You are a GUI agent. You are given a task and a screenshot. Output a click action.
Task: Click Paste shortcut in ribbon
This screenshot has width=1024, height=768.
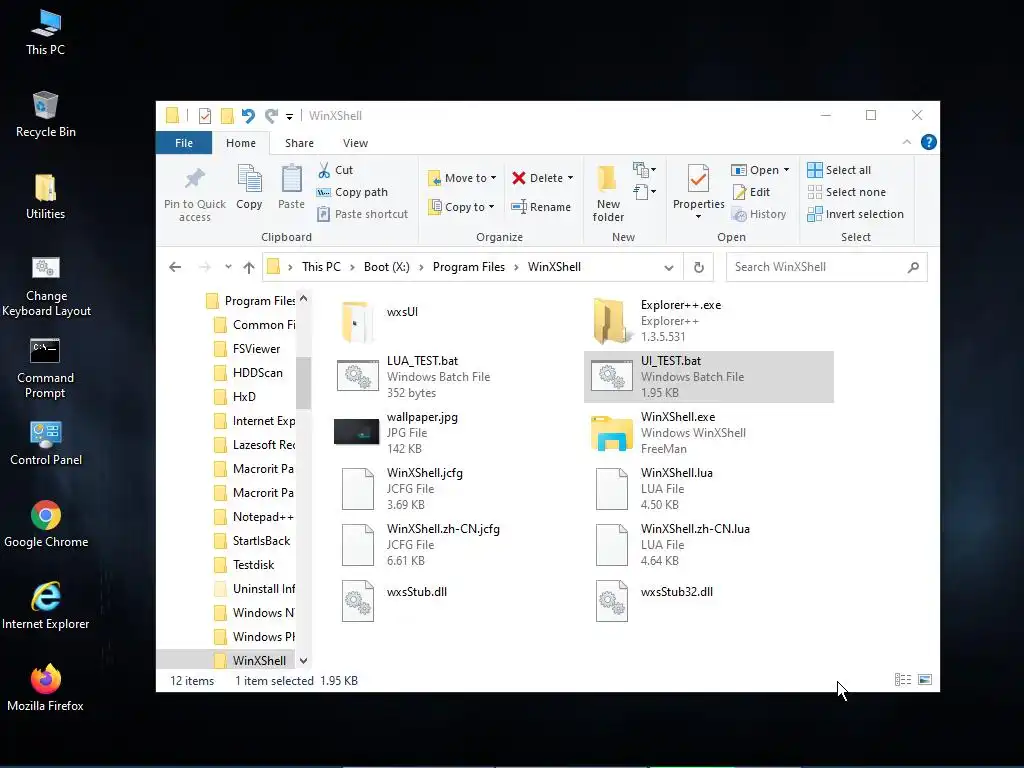pos(363,214)
